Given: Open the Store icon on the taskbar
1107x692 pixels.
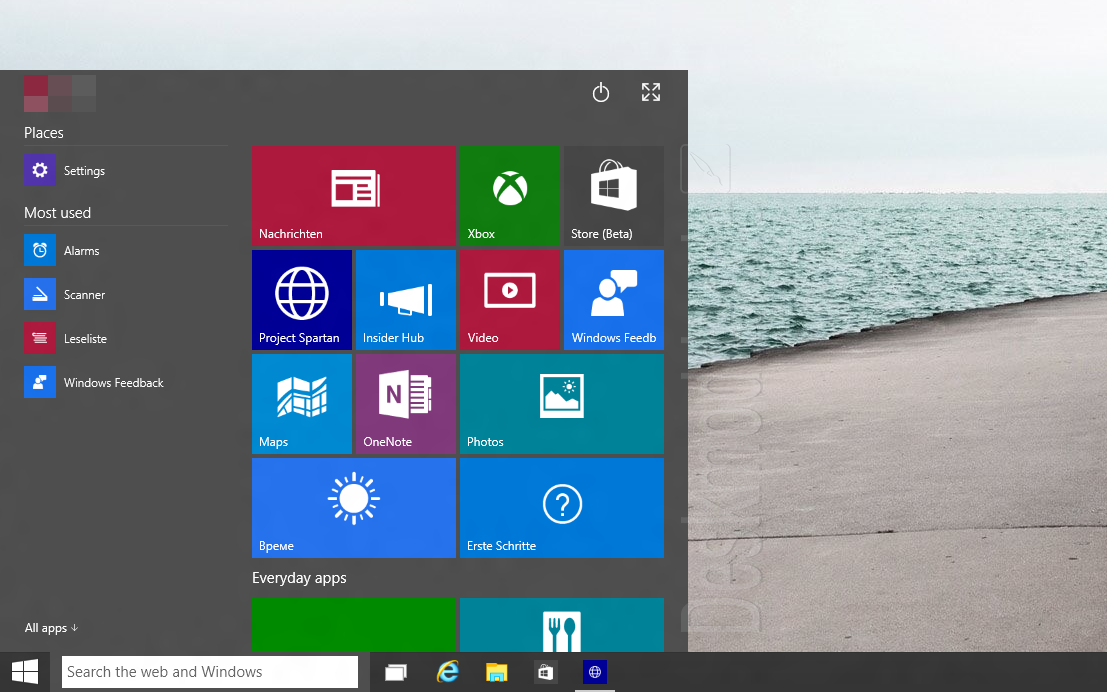Looking at the screenshot, I should tap(545, 672).
